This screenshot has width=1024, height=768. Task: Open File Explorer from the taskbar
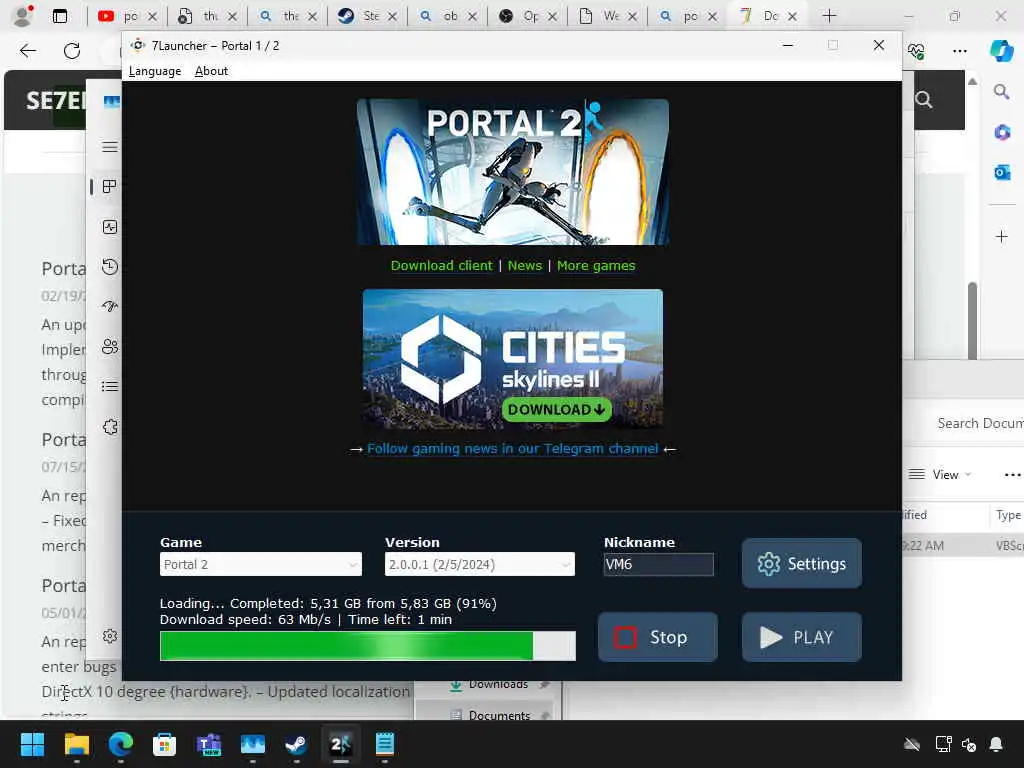76,744
